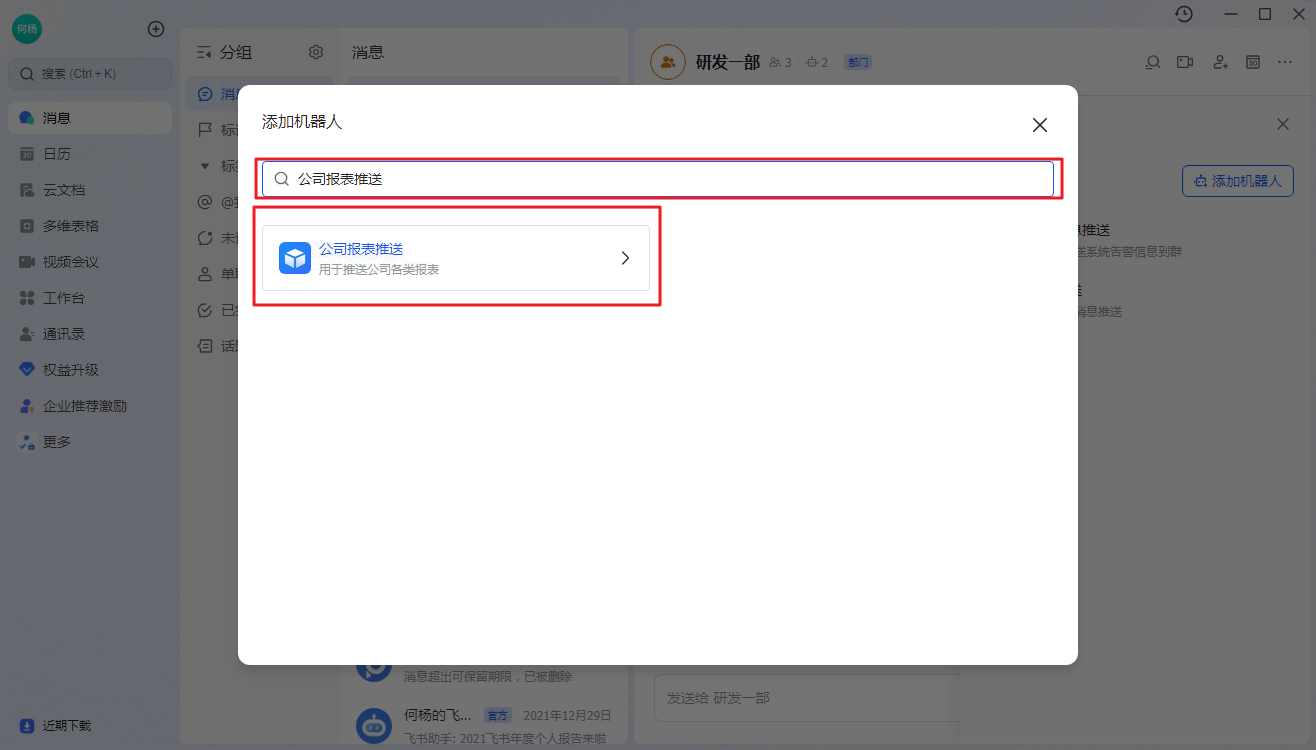Image resolution: width=1316 pixels, height=750 pixels.
Task: Open more options ellipsis in chat header
Action: click(x=1285, y=62)
